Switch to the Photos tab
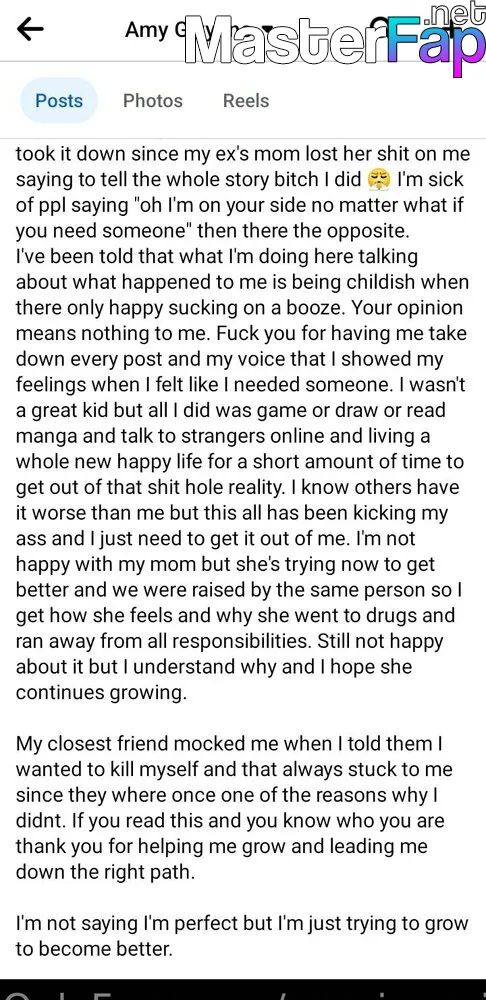Viewport: 486px width, 1000px height. [152, 100]
